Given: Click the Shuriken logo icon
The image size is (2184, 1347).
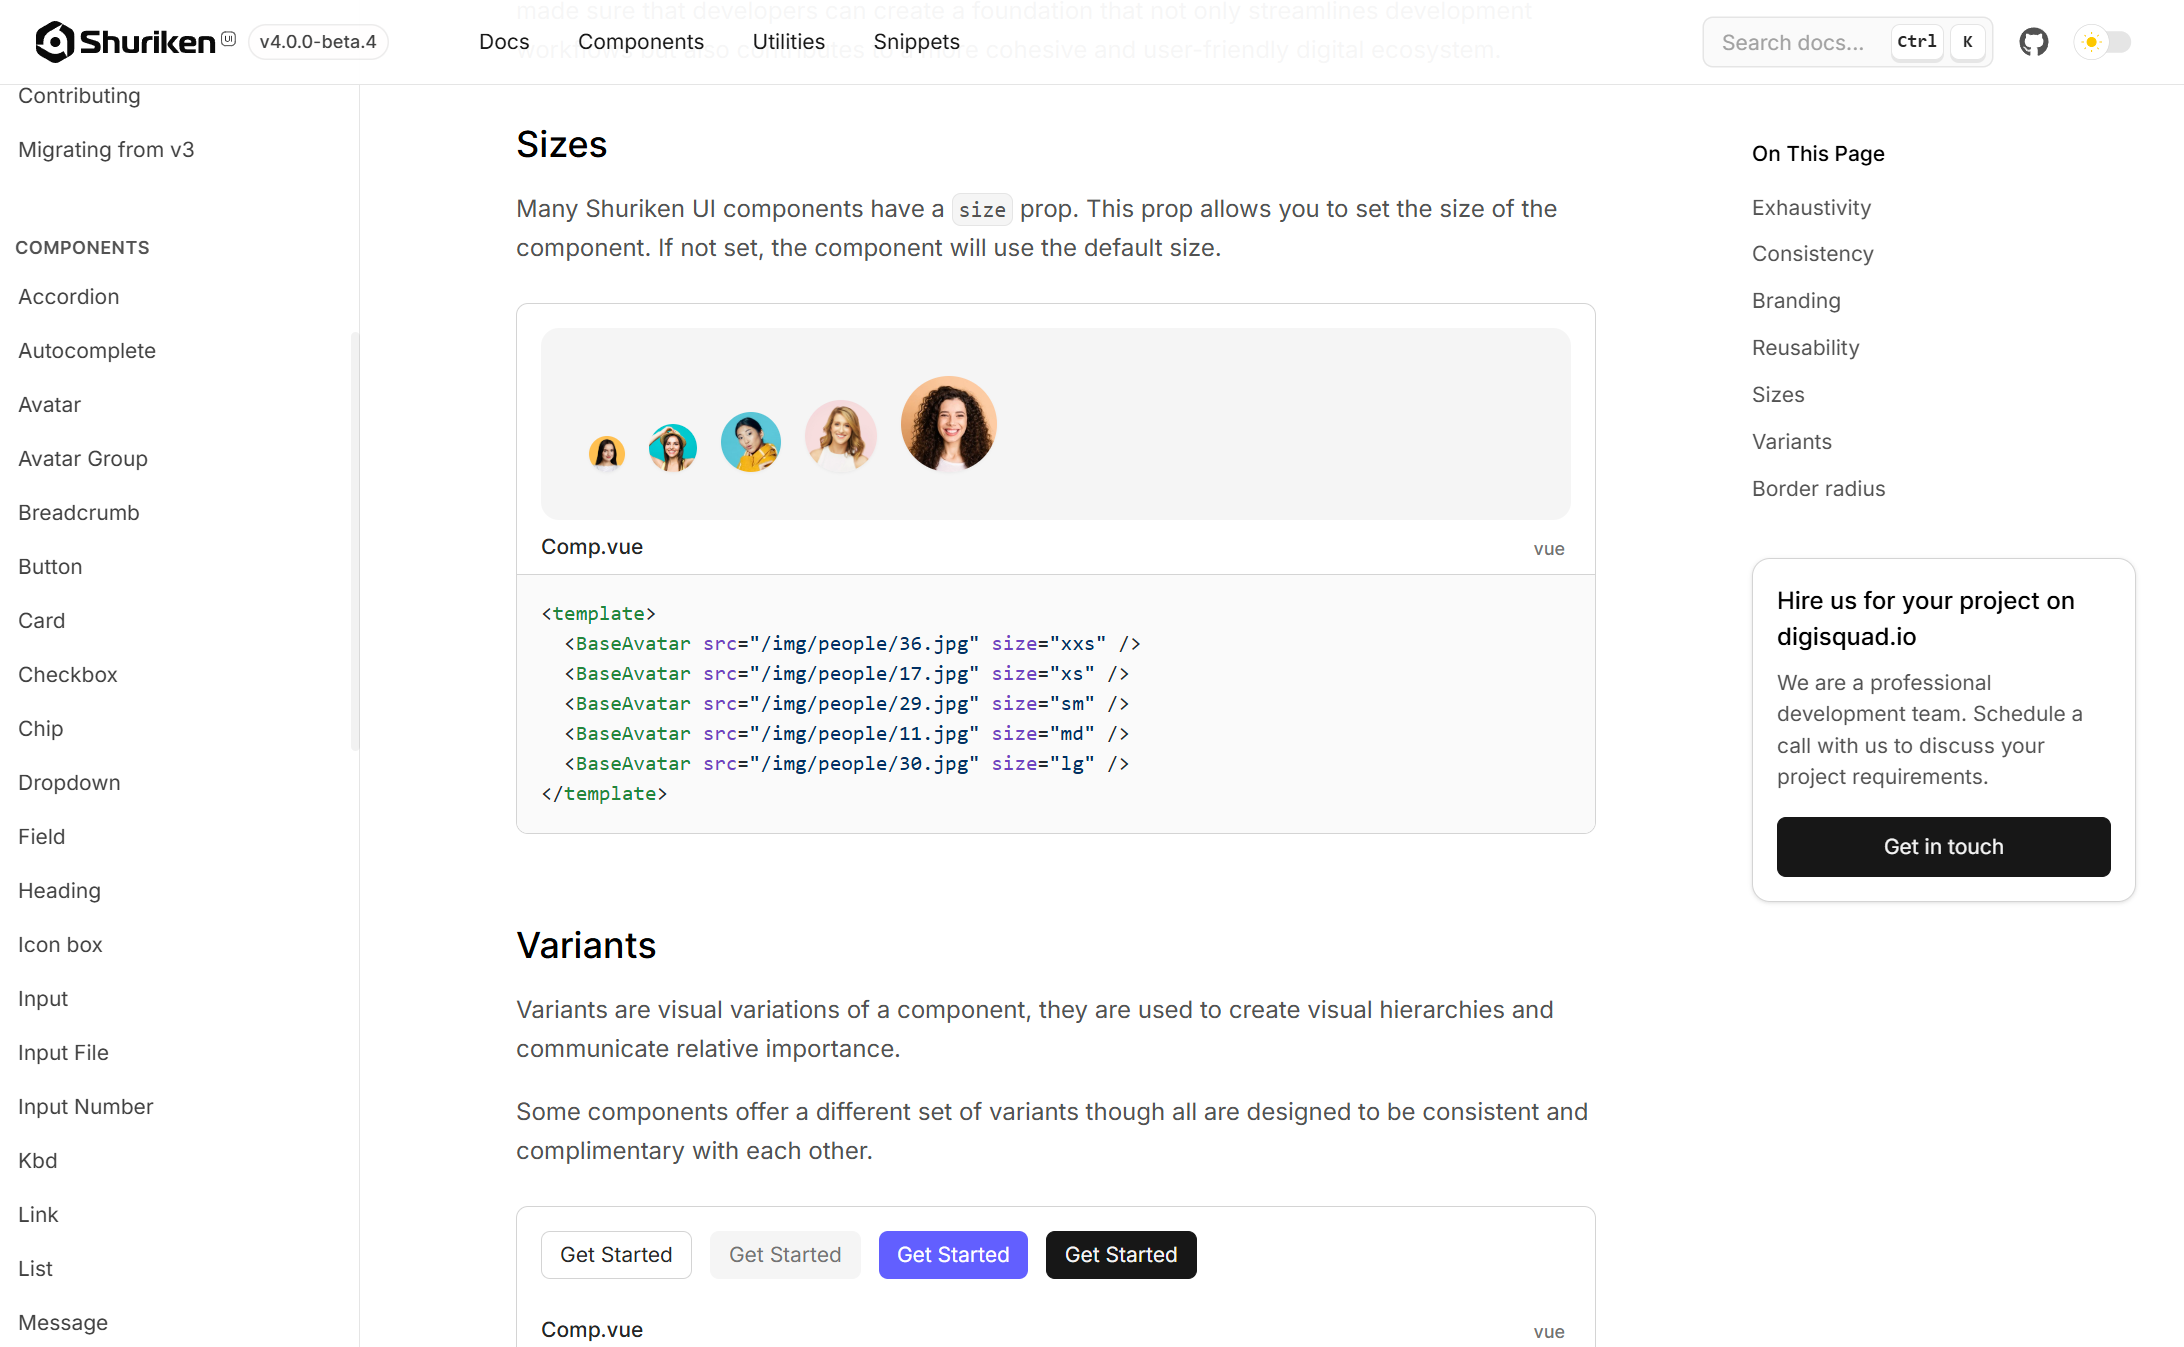Looking at the screenshot, I should click(55, 42).
